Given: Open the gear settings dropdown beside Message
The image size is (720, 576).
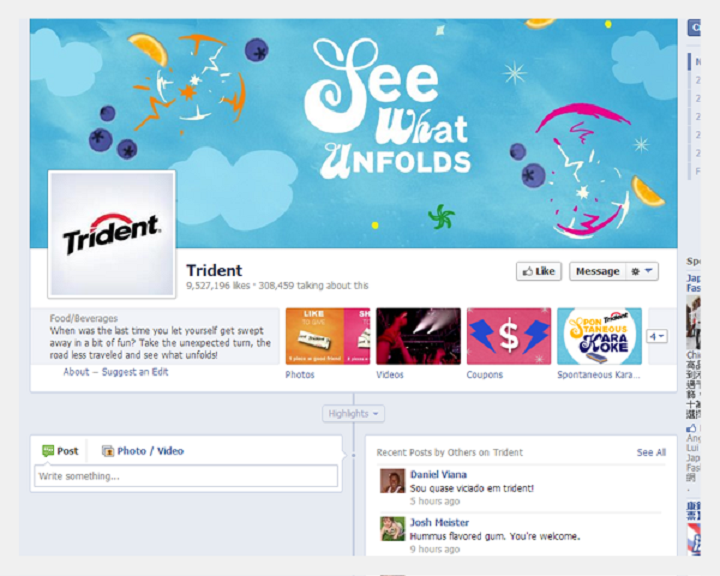Looking at the screenshot, I should [x=642, y=271].
